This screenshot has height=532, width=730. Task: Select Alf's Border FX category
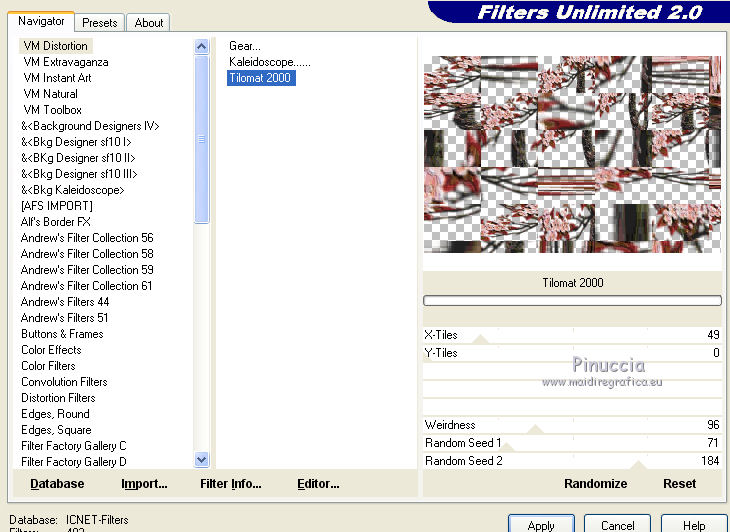[x=55, y=222]
